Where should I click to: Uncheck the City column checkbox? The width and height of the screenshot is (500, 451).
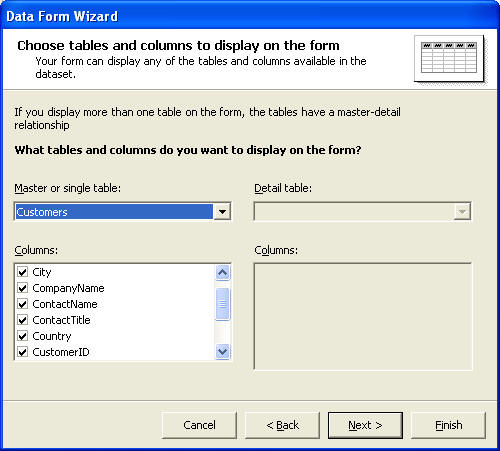click(x=22, y=272)
